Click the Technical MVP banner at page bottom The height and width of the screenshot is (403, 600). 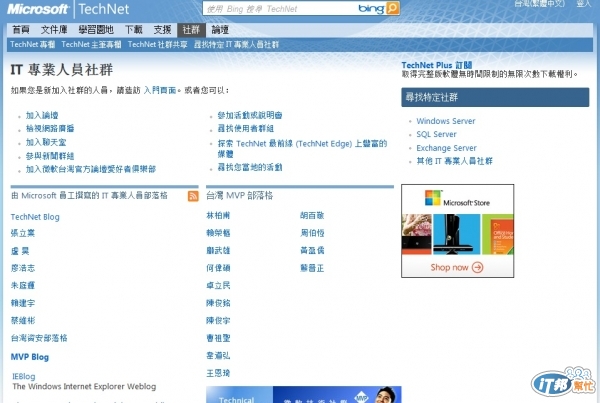pyautogui.click(x=303, y=395)
